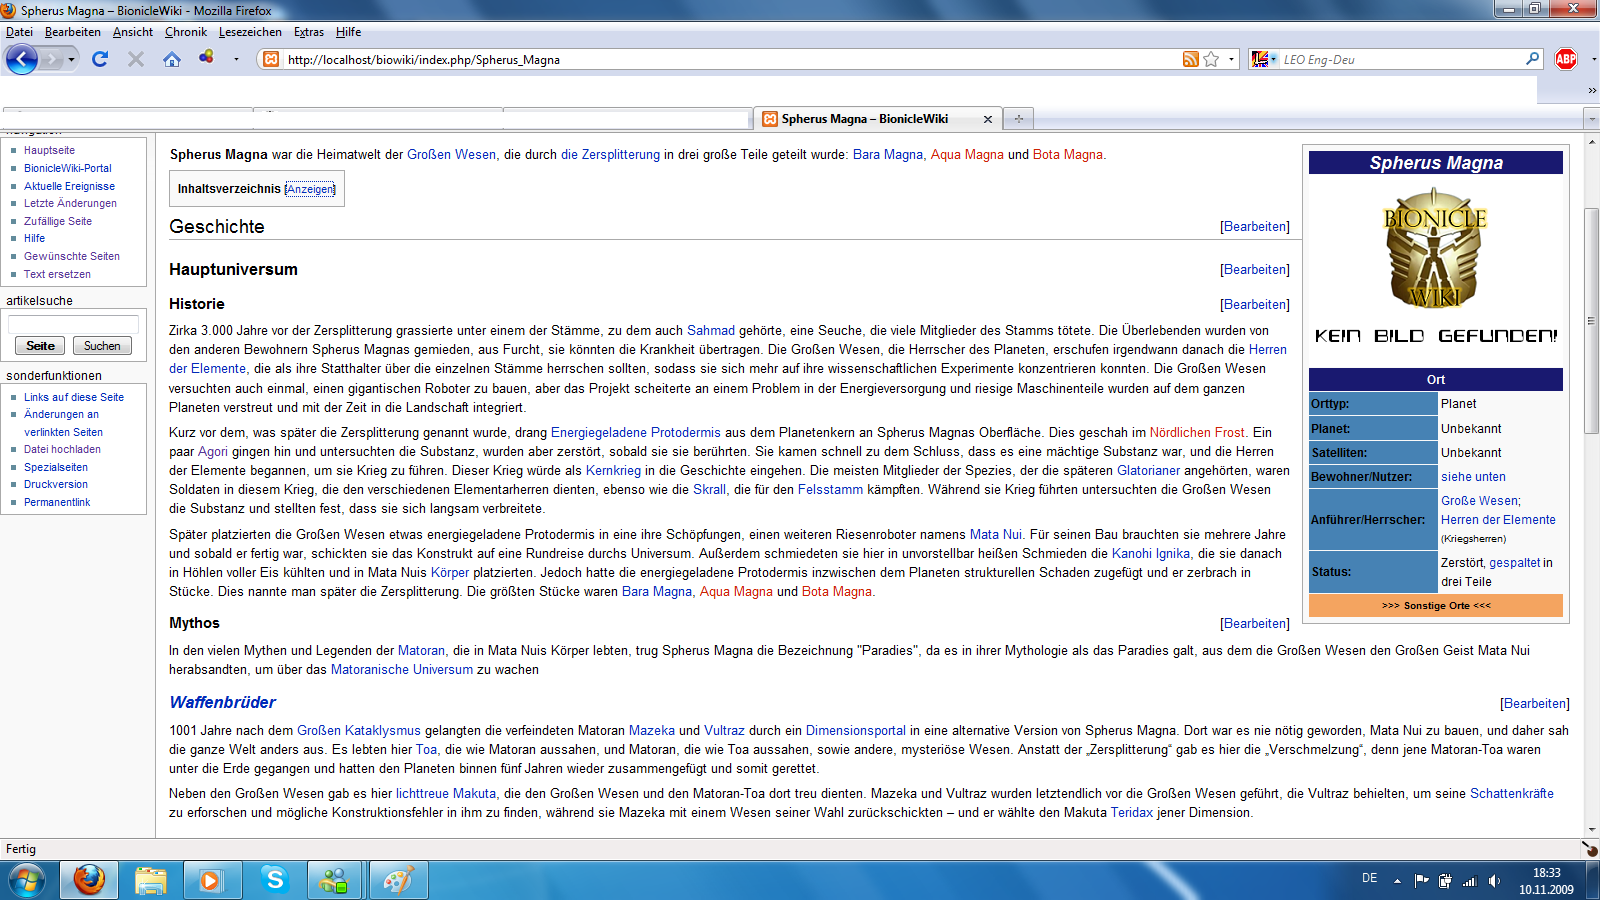1600x900 pixels.
Task: Open Paint from the taskbar
Action: point(398,880)
